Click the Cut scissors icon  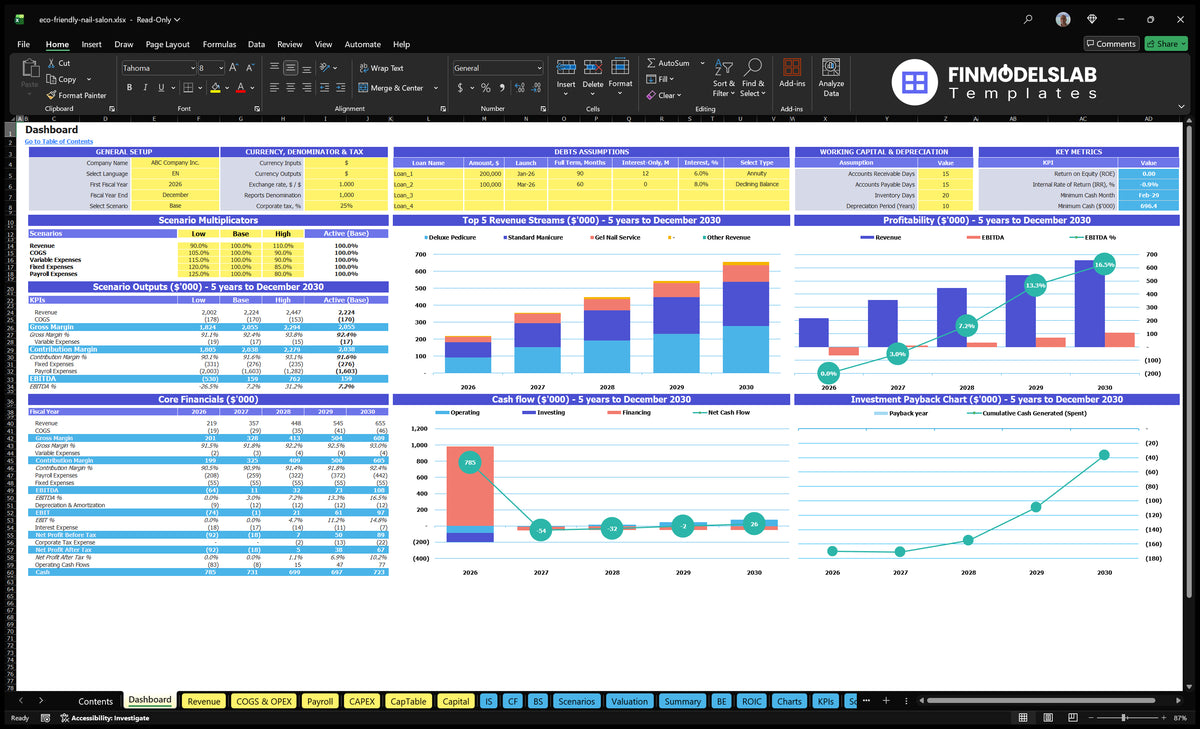coord(50,63)
